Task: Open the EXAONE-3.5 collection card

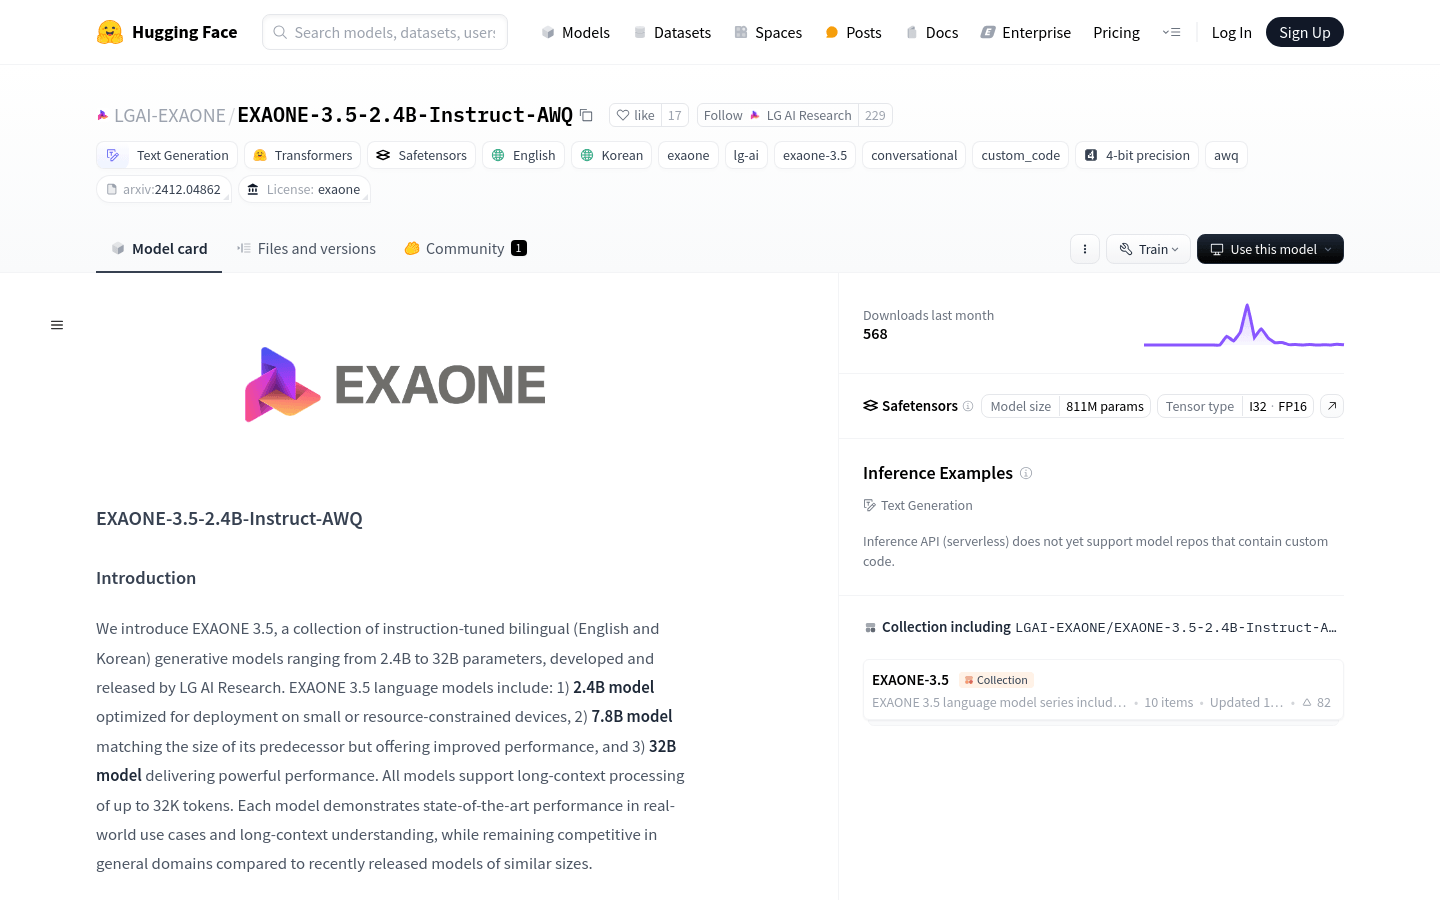Action: (1103, 690)
